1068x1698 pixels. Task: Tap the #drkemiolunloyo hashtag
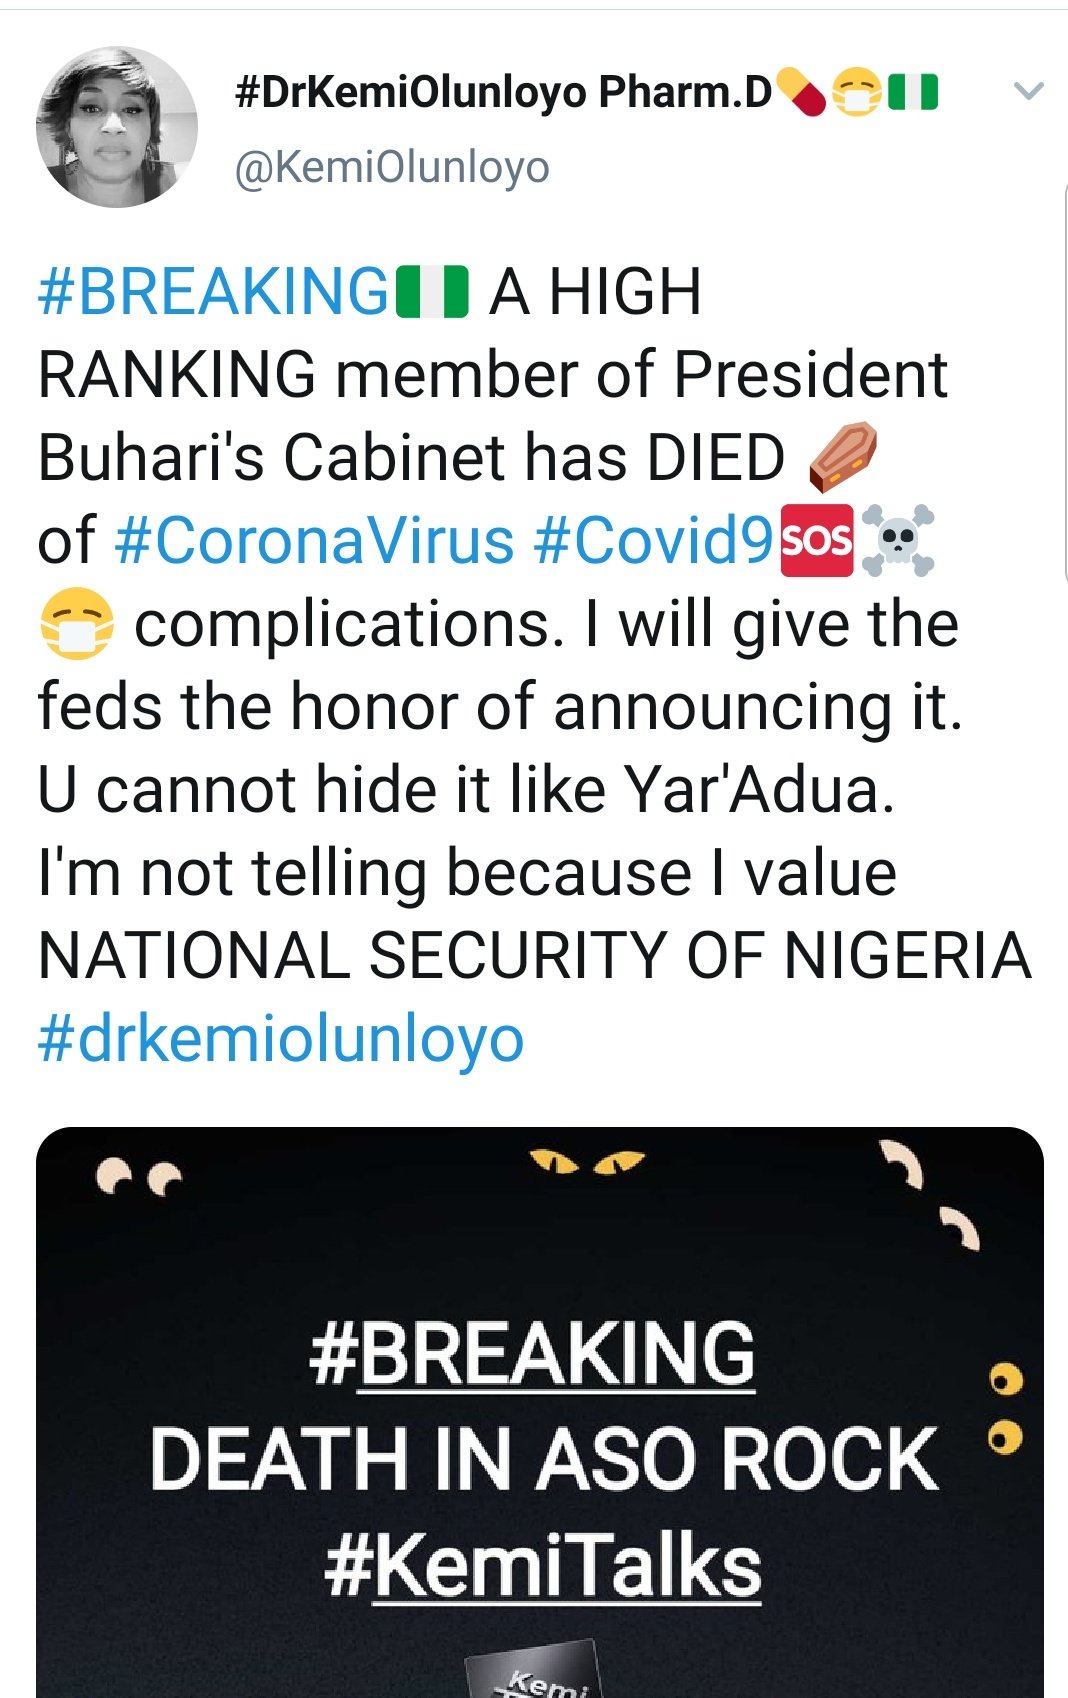pos(281,1038)
